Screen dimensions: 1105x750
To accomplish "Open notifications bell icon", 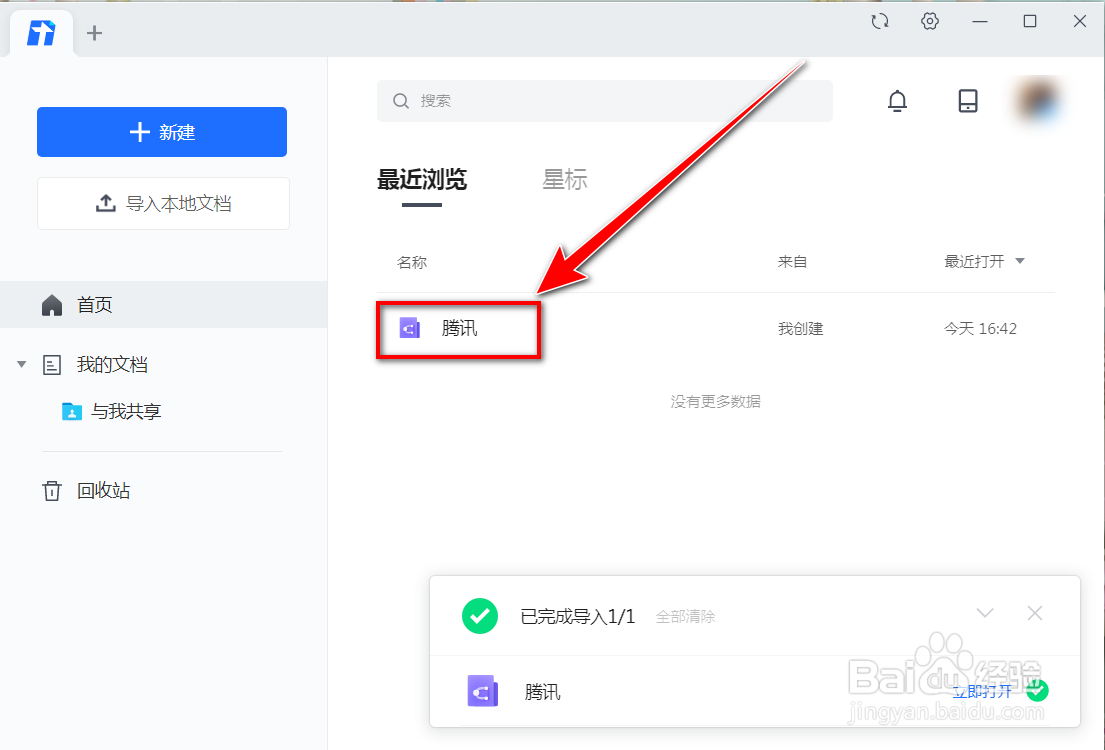I will (897, 101).
